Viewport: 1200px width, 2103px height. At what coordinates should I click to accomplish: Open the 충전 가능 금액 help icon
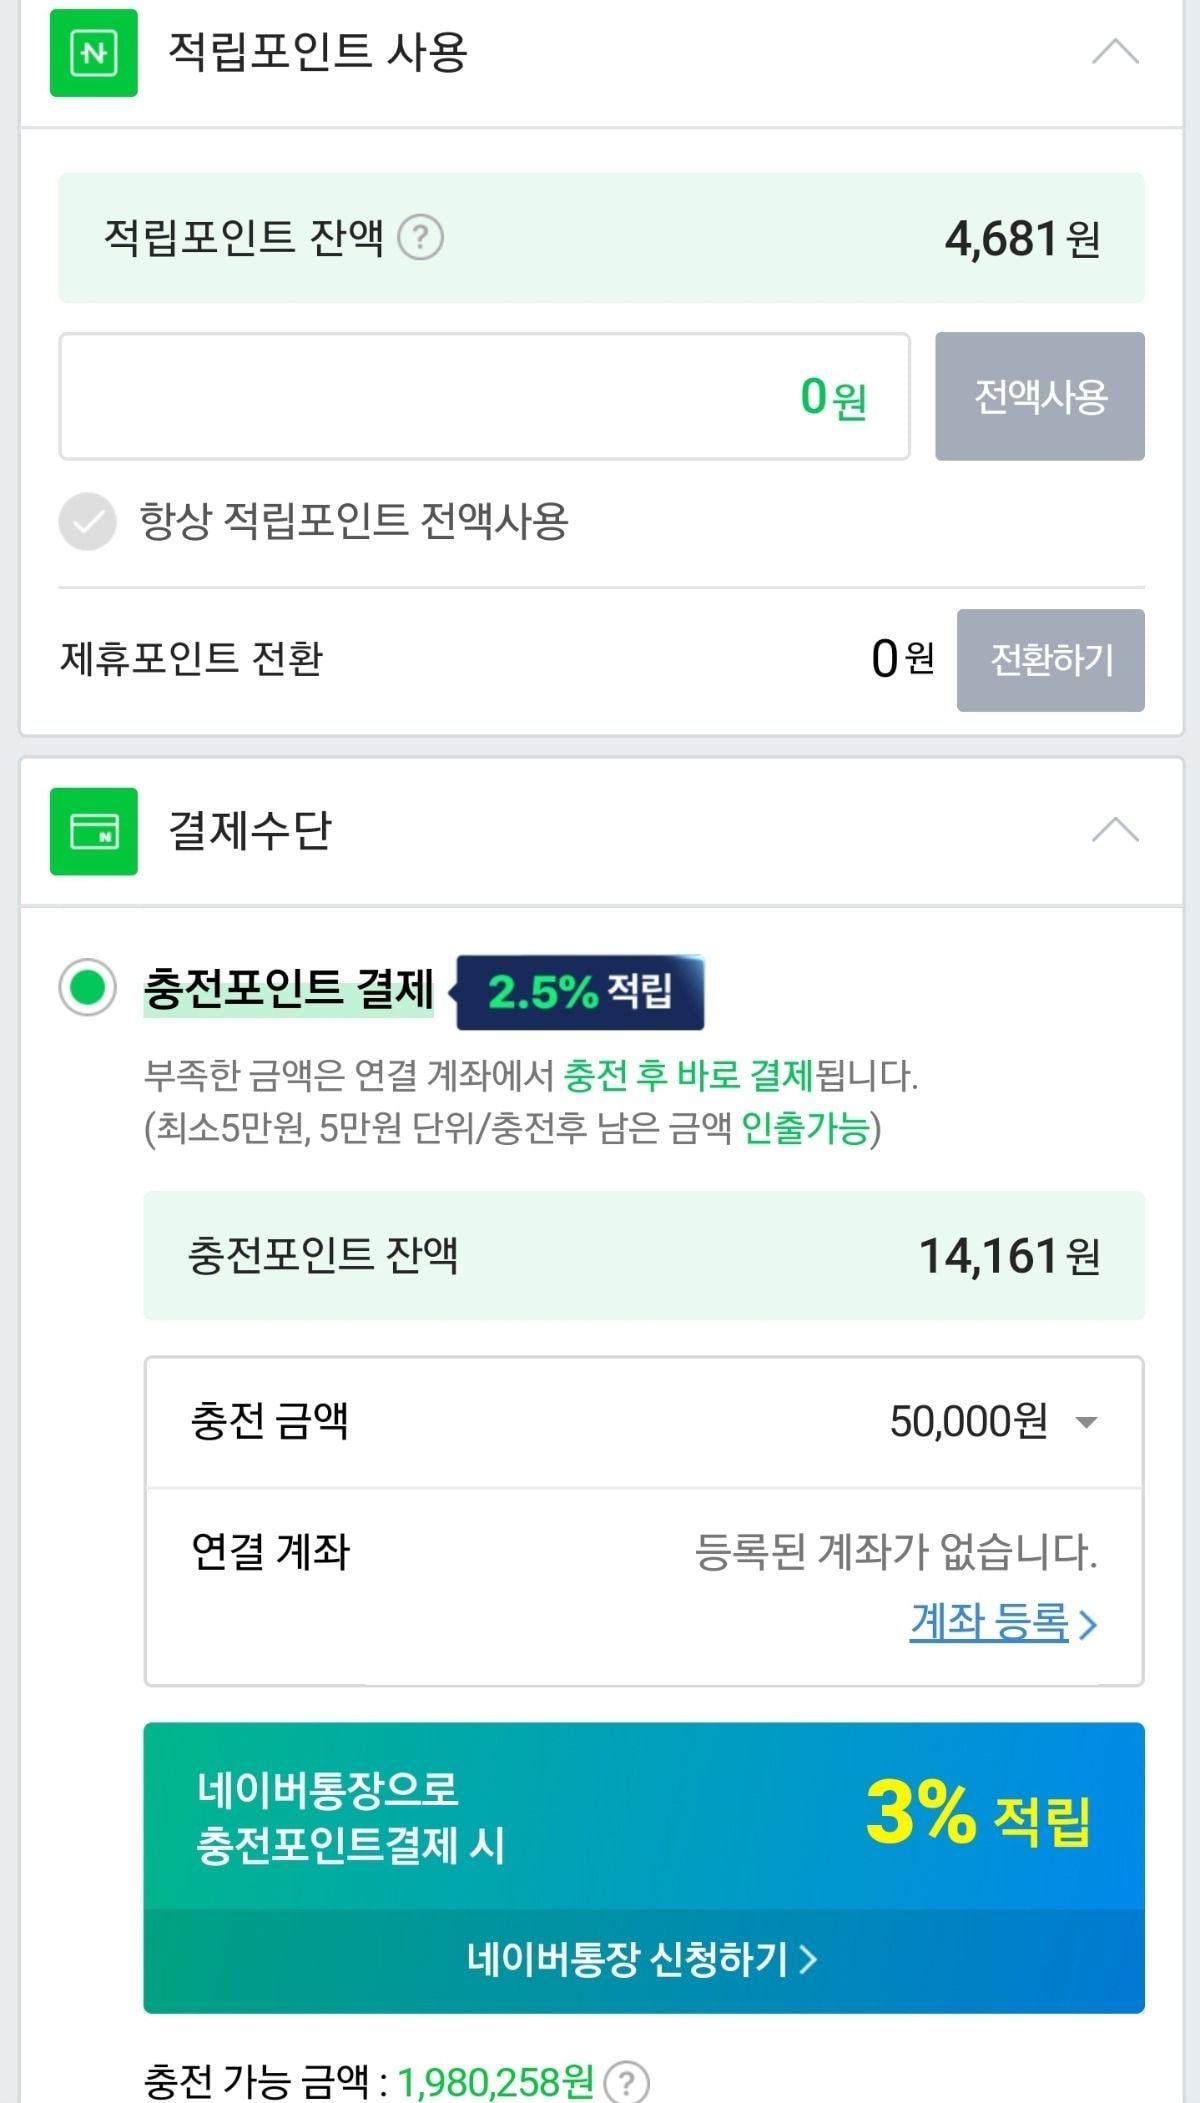click(x=627, y=2082)
